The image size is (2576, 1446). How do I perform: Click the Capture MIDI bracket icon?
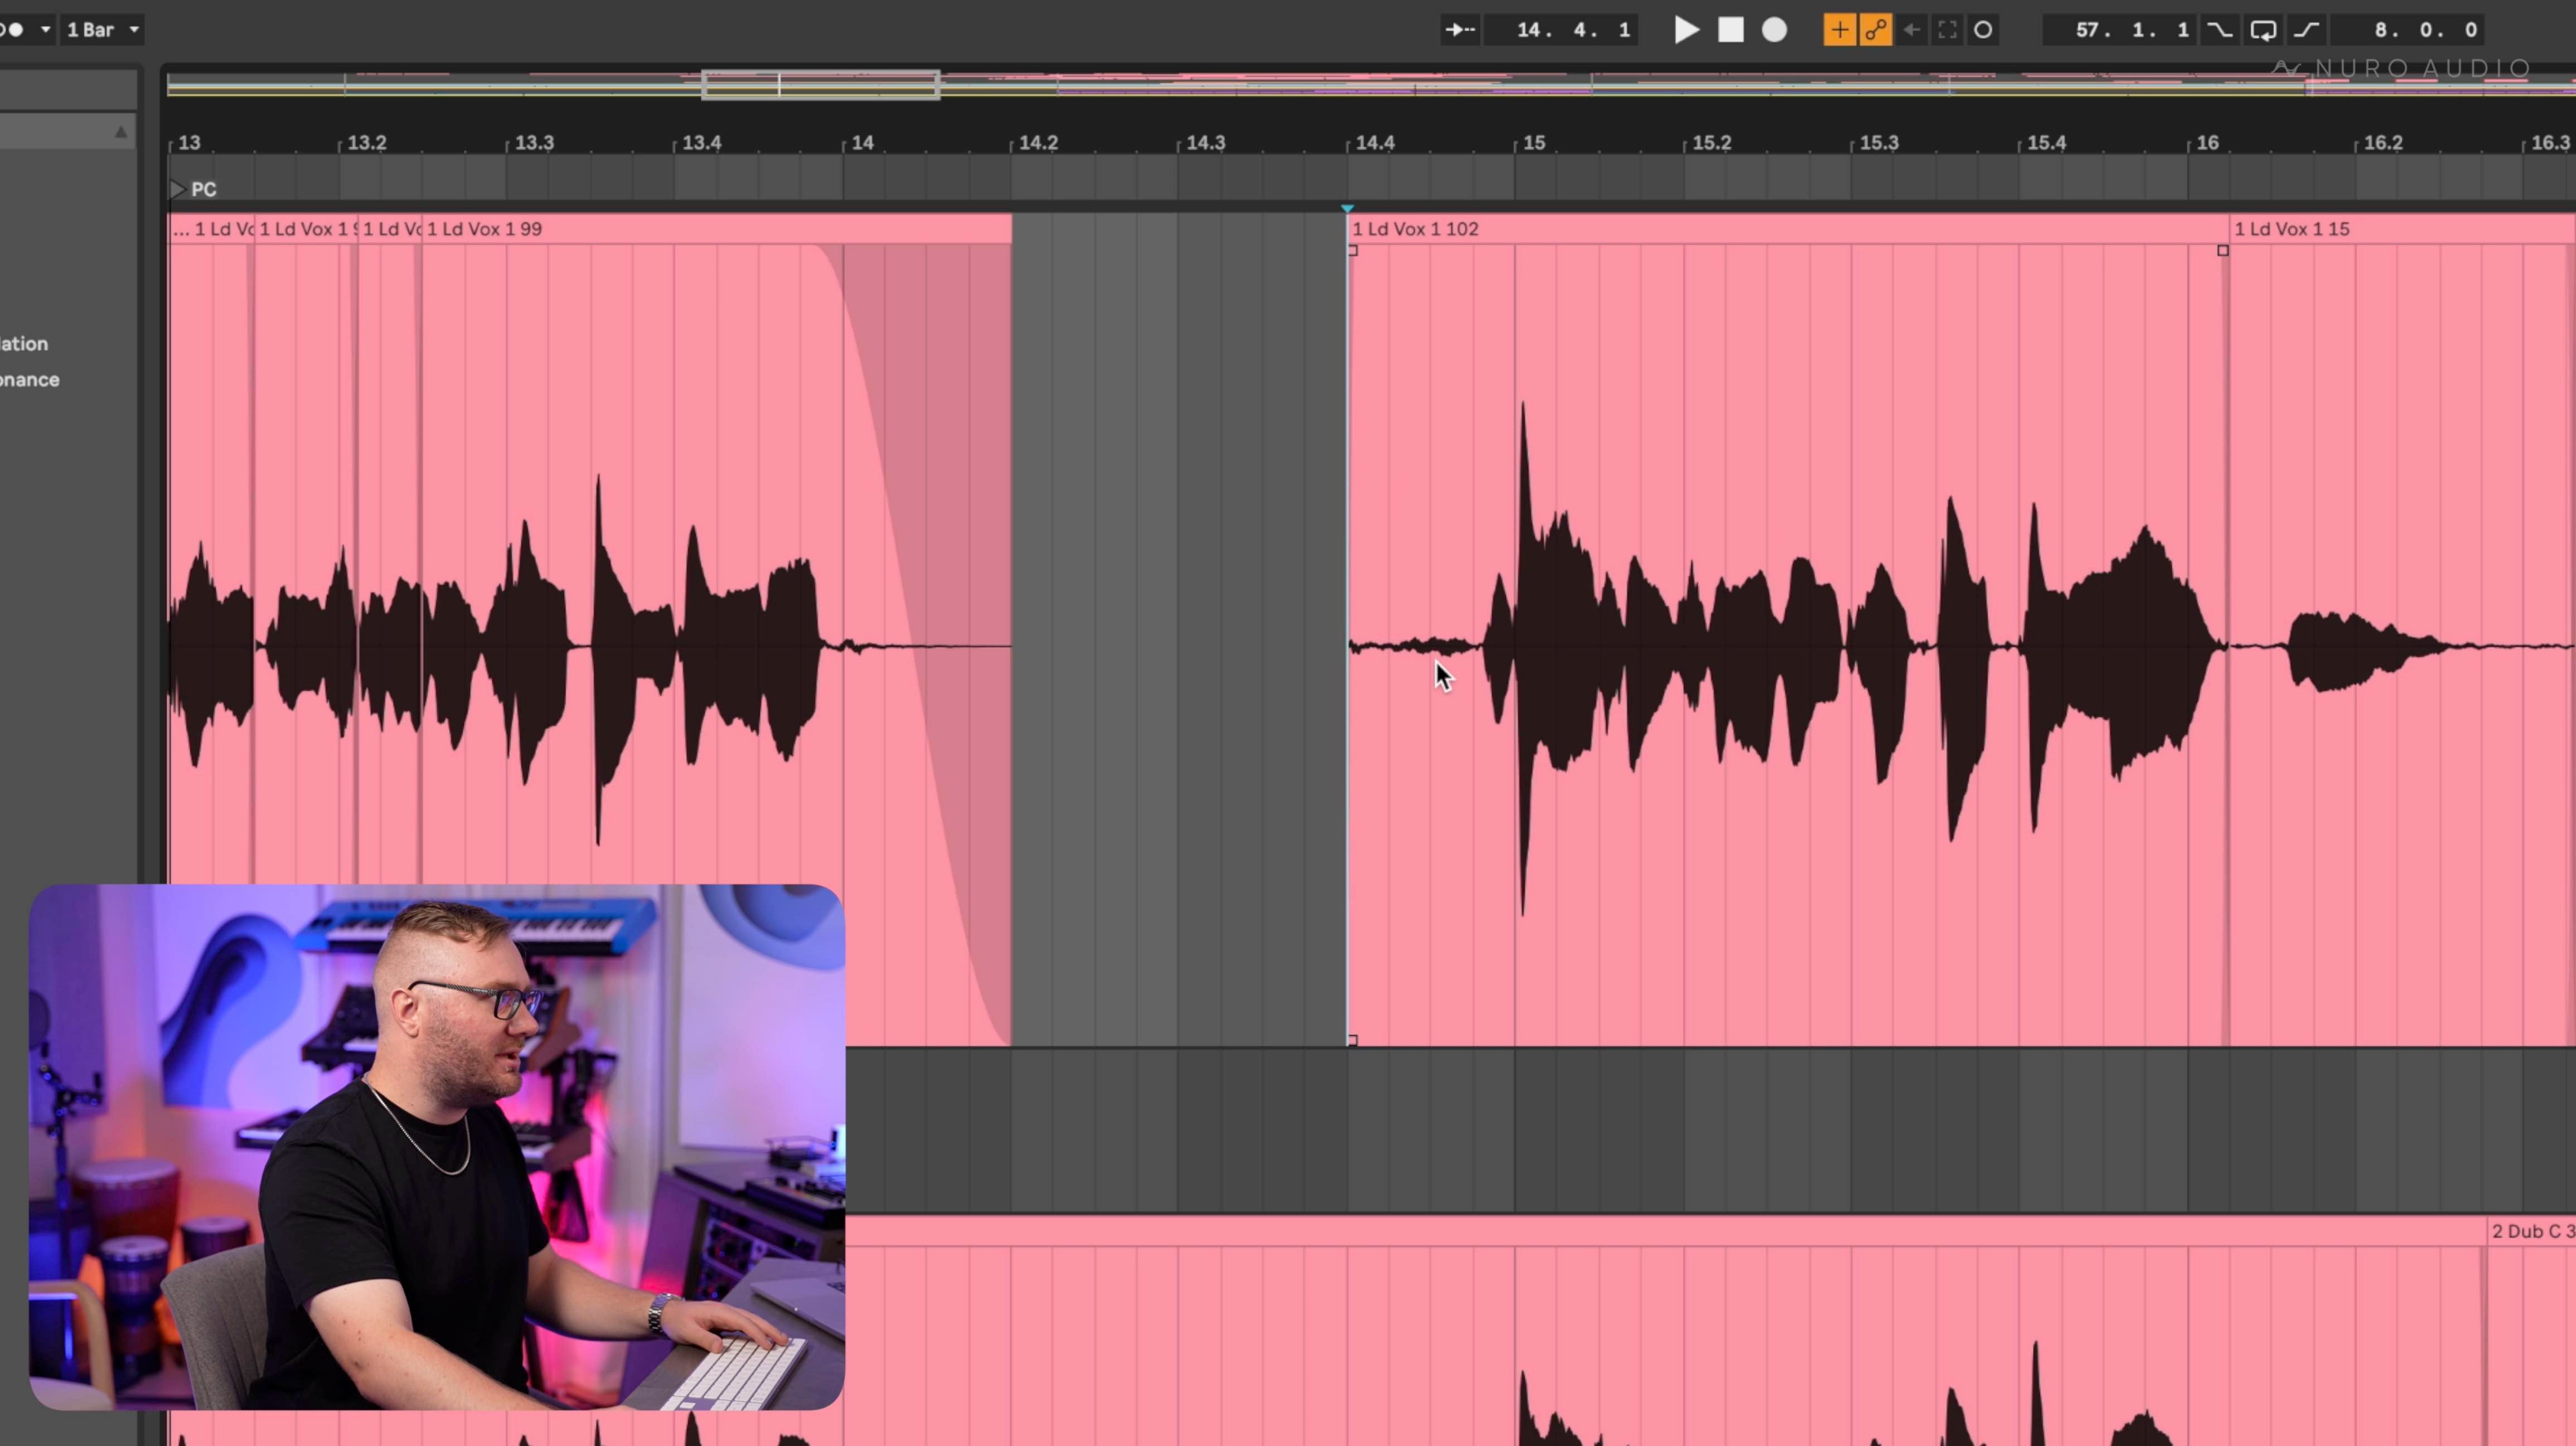1947,30
